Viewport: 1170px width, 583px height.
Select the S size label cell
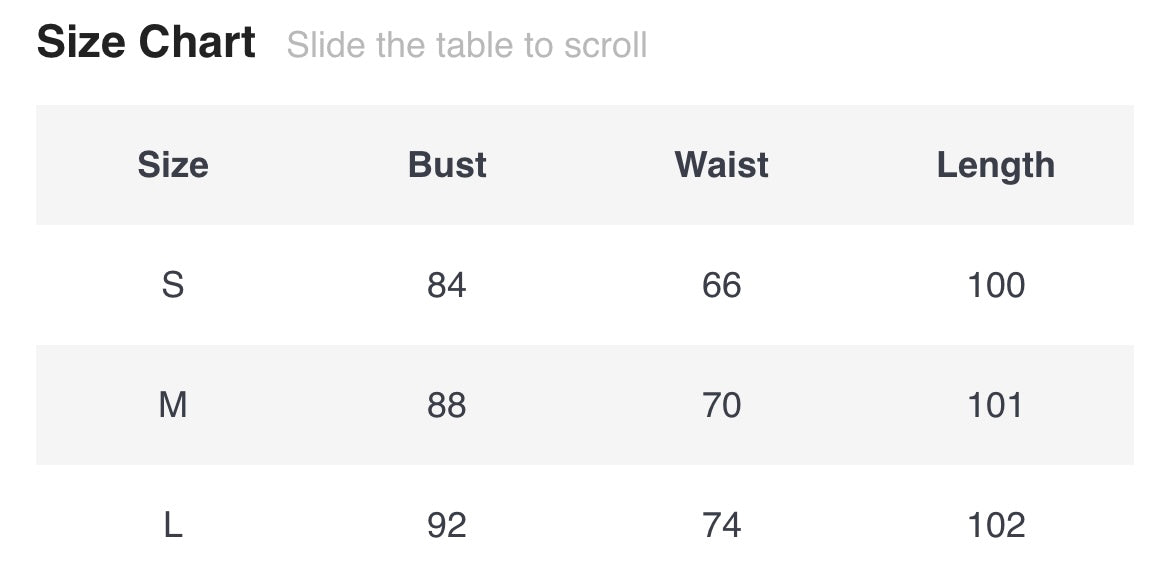[173, 286]
